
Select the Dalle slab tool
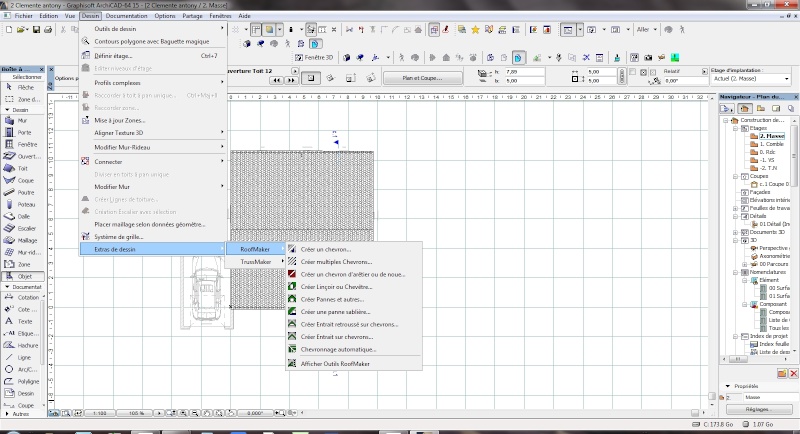point(22,217)
